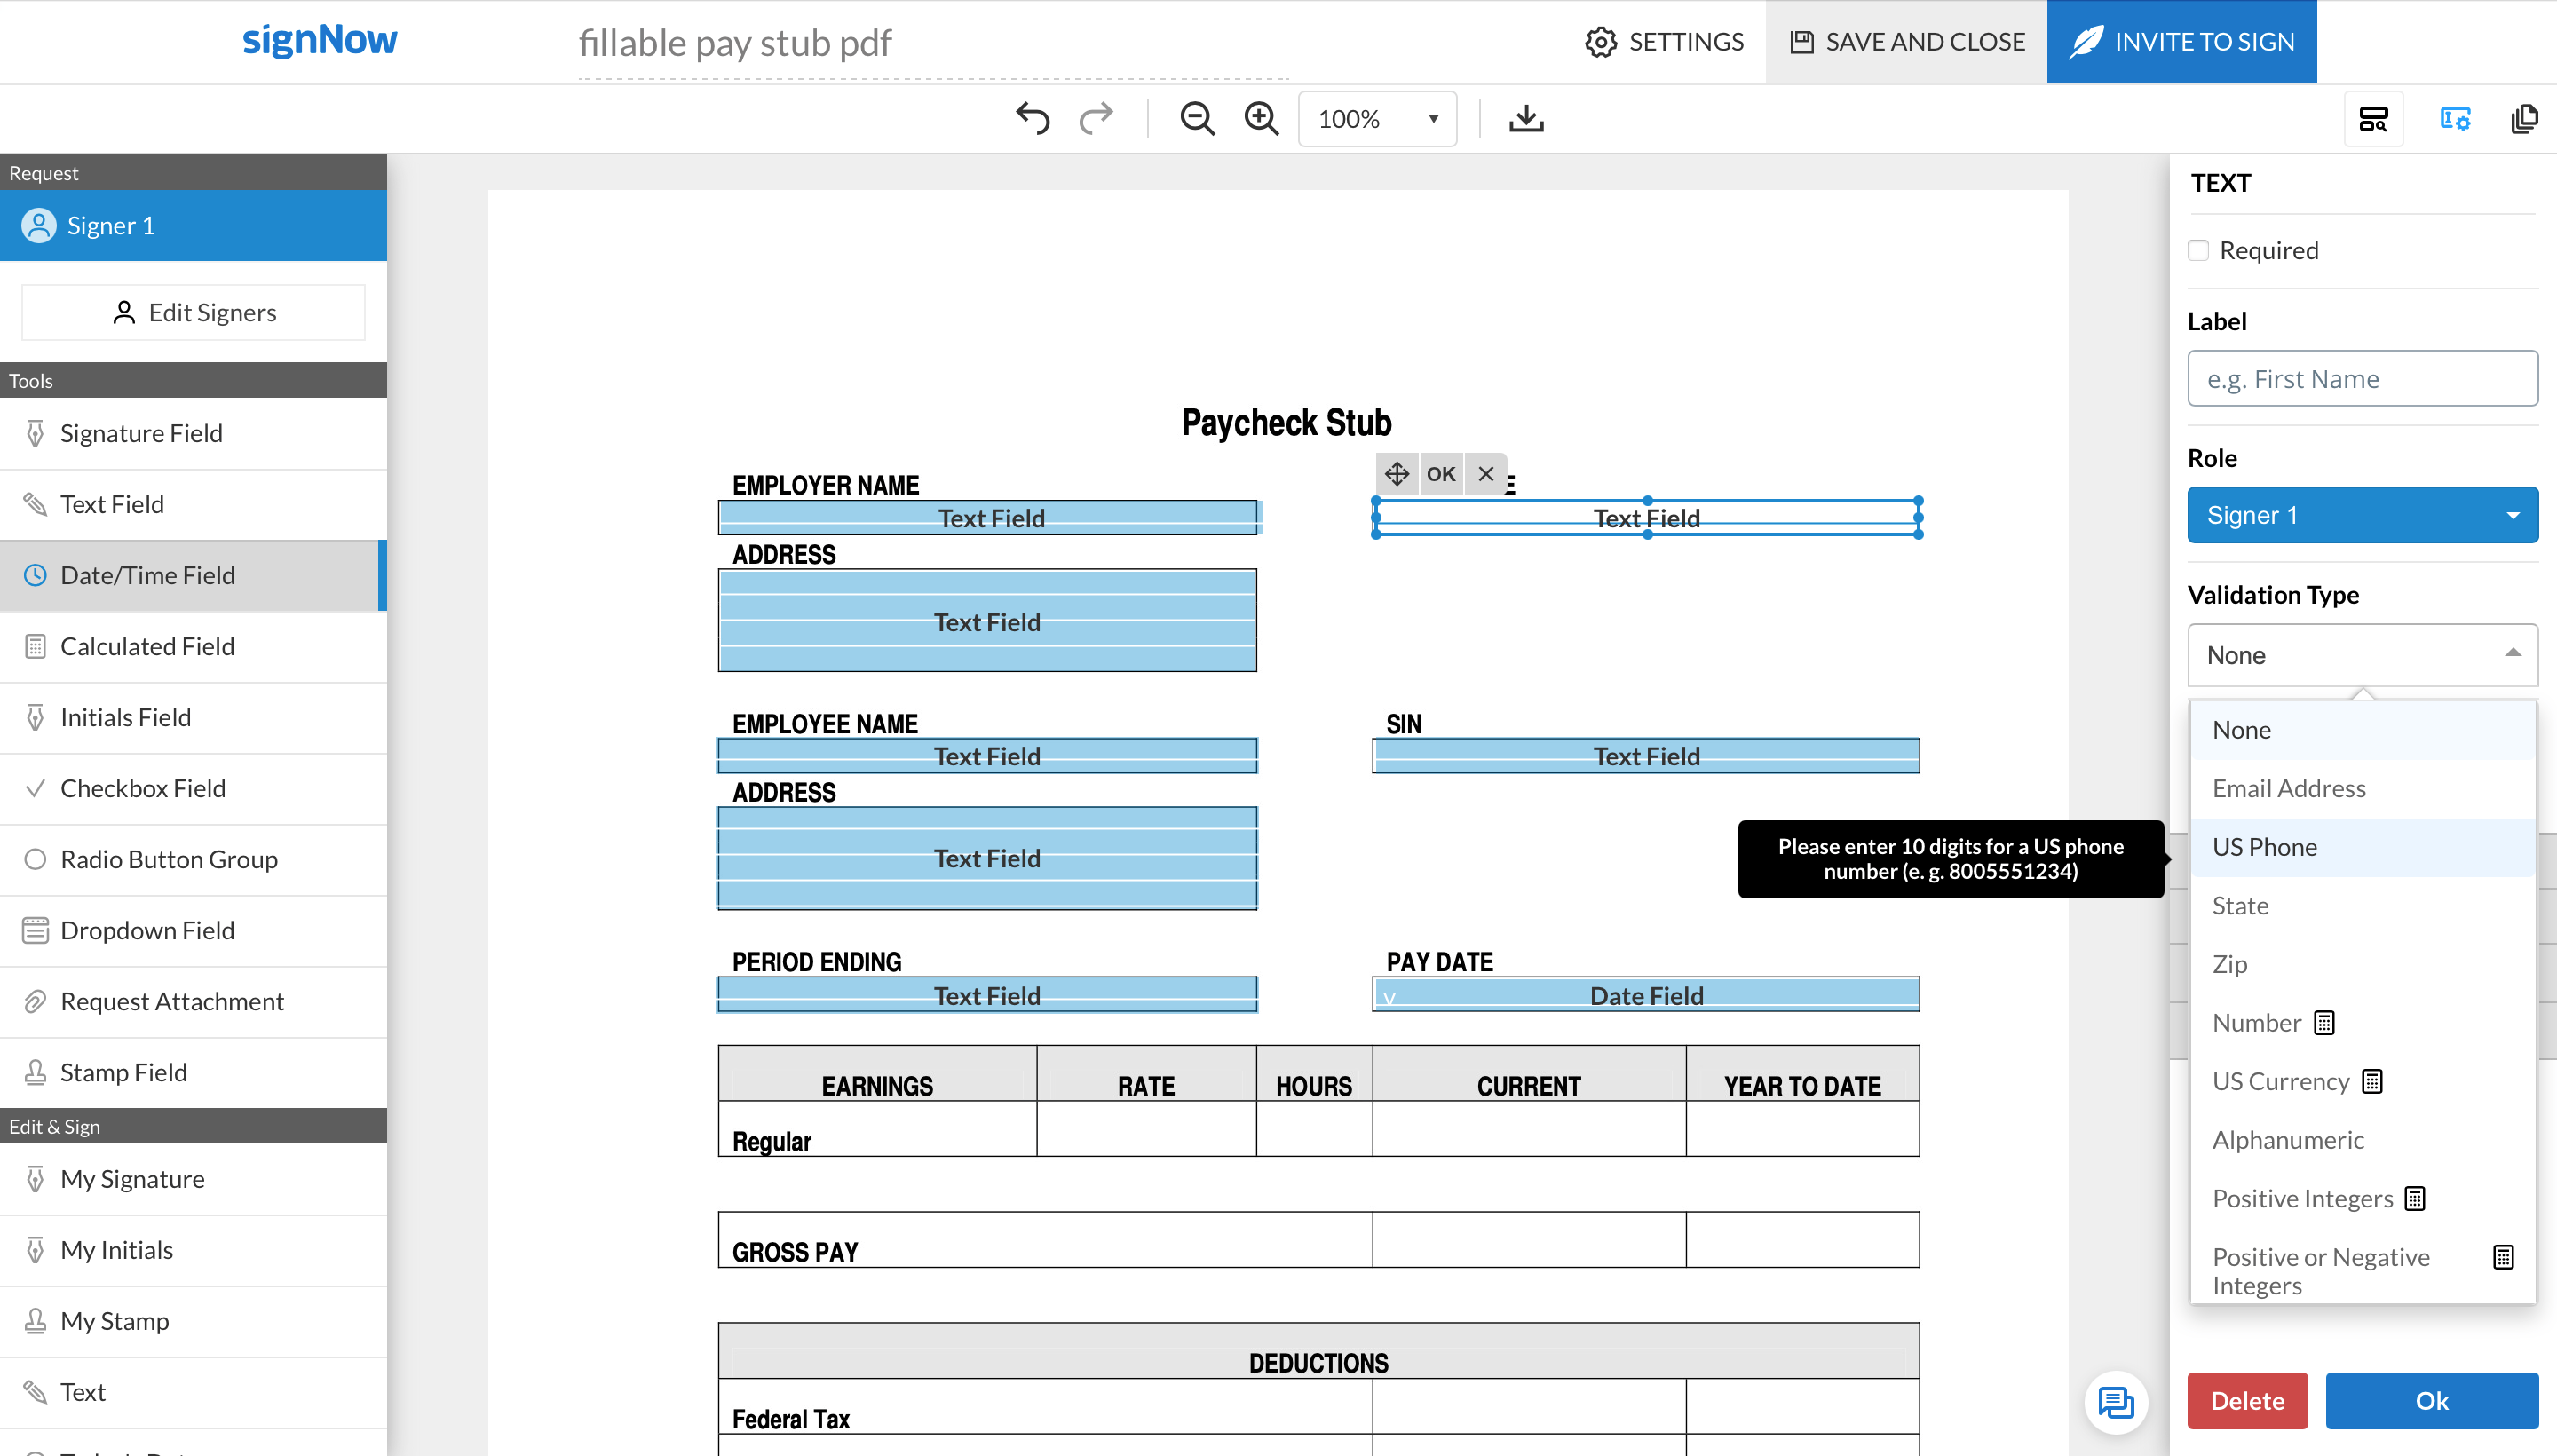2557x1456 pixels.
Task: Click the Label input field
Action: click(2361, 378)
